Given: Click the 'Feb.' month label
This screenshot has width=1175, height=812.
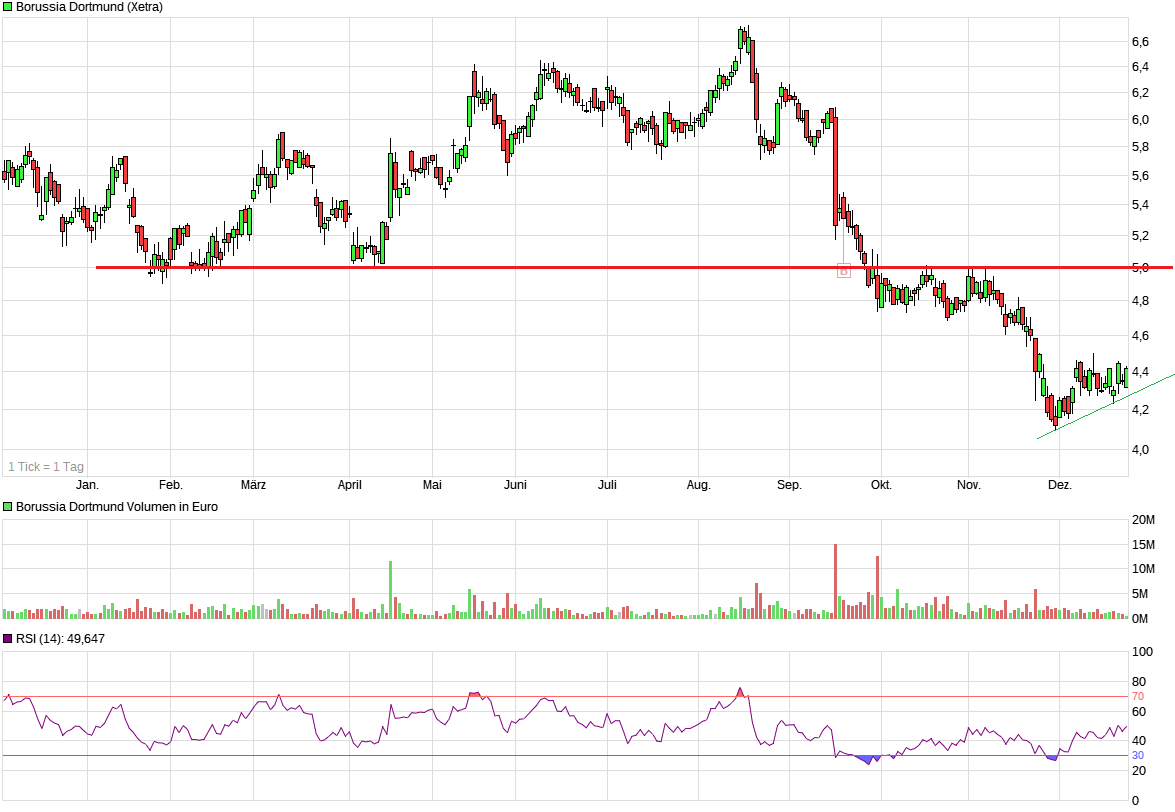Looking at the screenshot, I should point(171,485).
